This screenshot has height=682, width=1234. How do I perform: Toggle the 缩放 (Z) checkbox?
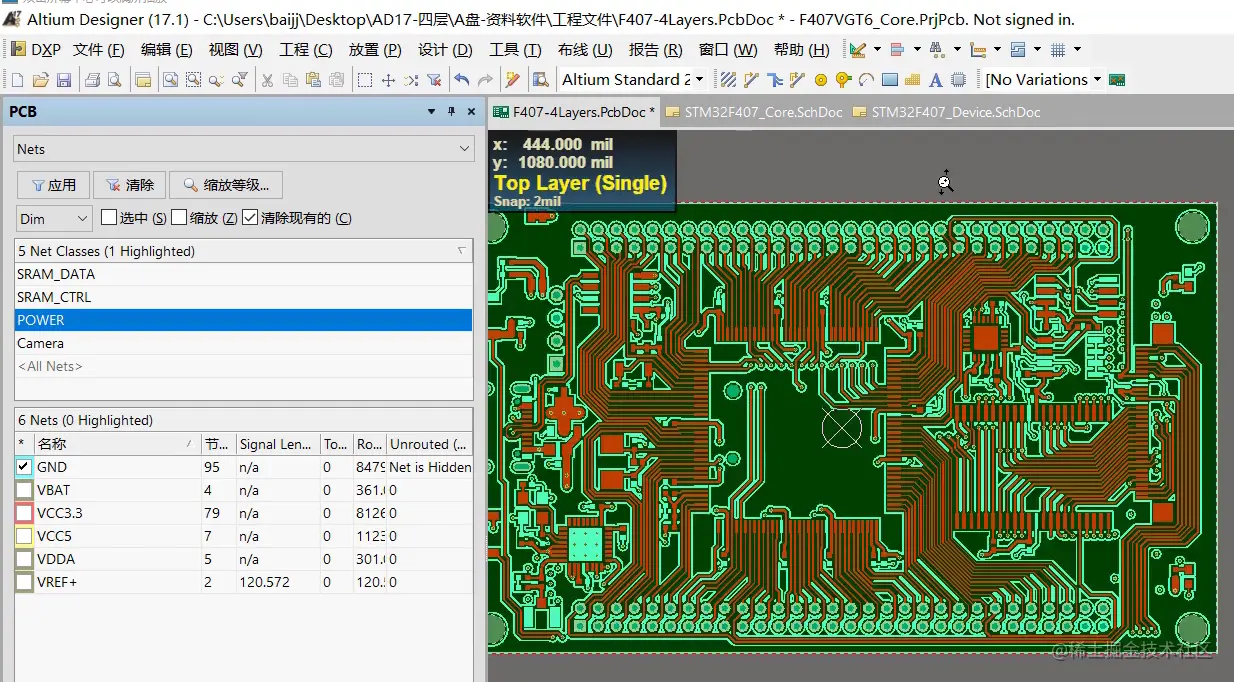180,218
